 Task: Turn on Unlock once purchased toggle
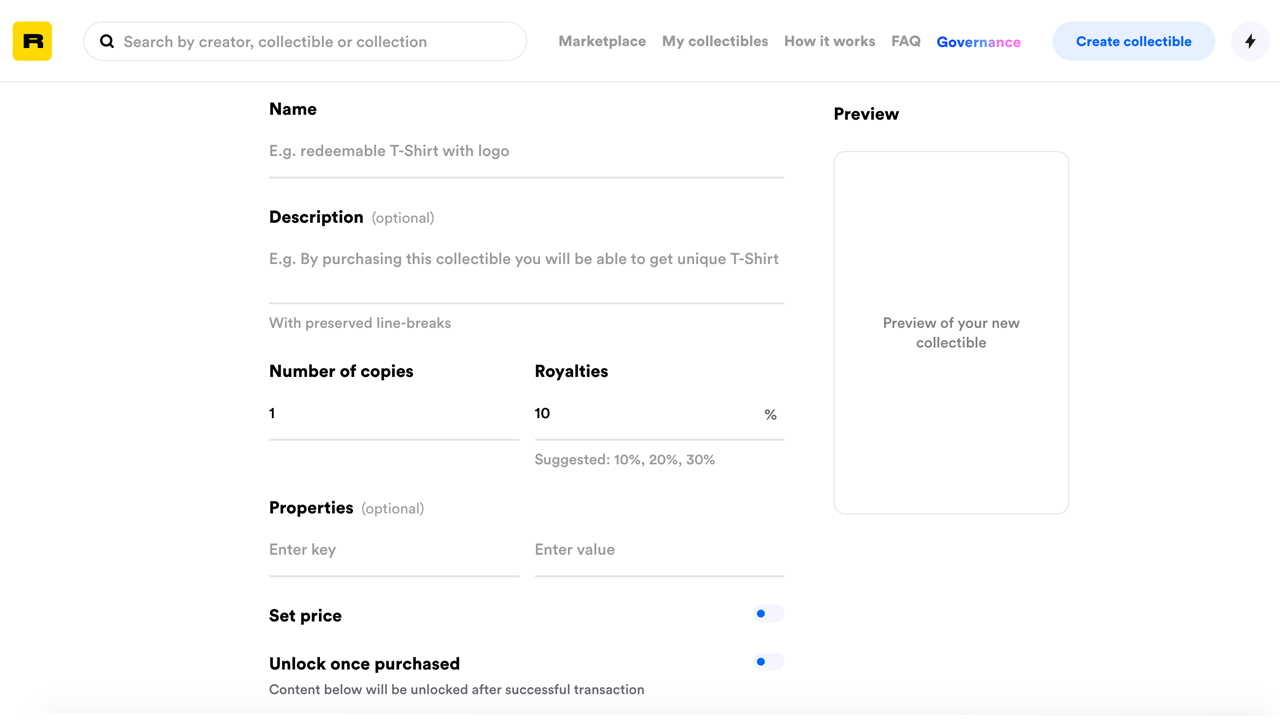pyautogui.click(x=768, y=662)
